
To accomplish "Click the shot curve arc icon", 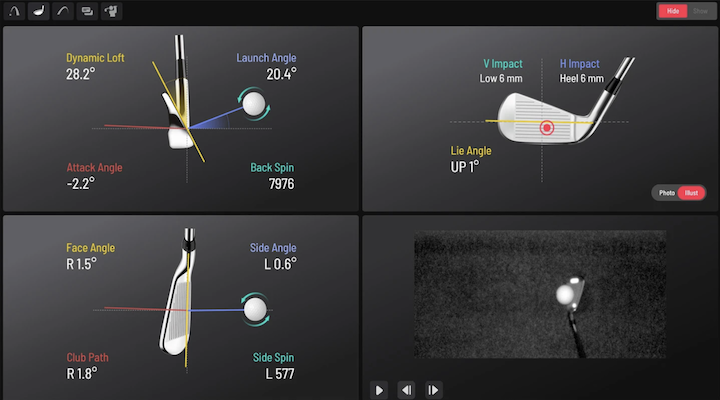I will click(62, 12).
